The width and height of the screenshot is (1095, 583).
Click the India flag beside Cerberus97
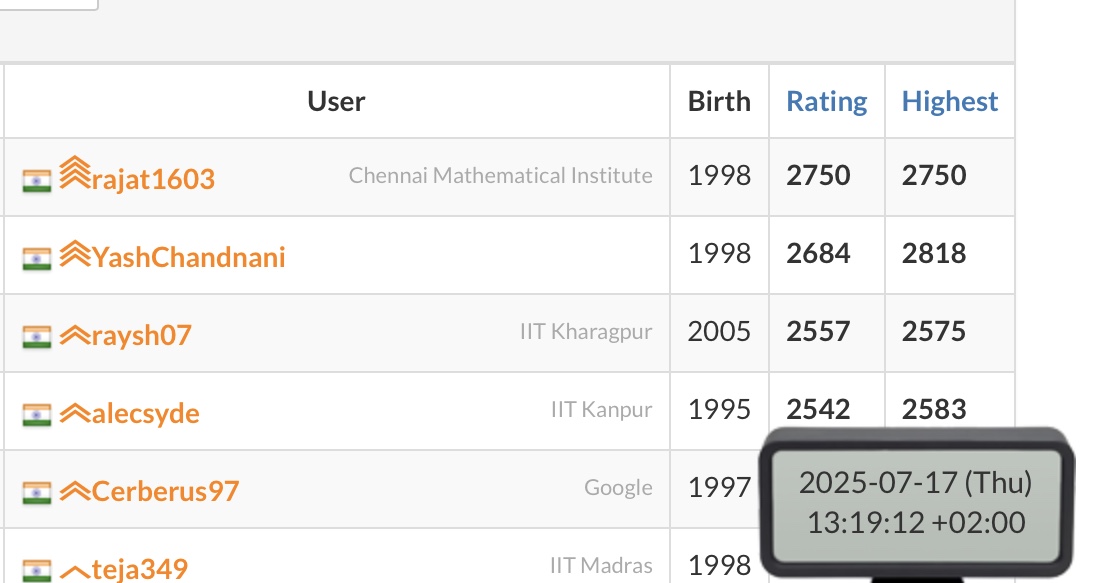pyautogui.click(x=36, y=494)
